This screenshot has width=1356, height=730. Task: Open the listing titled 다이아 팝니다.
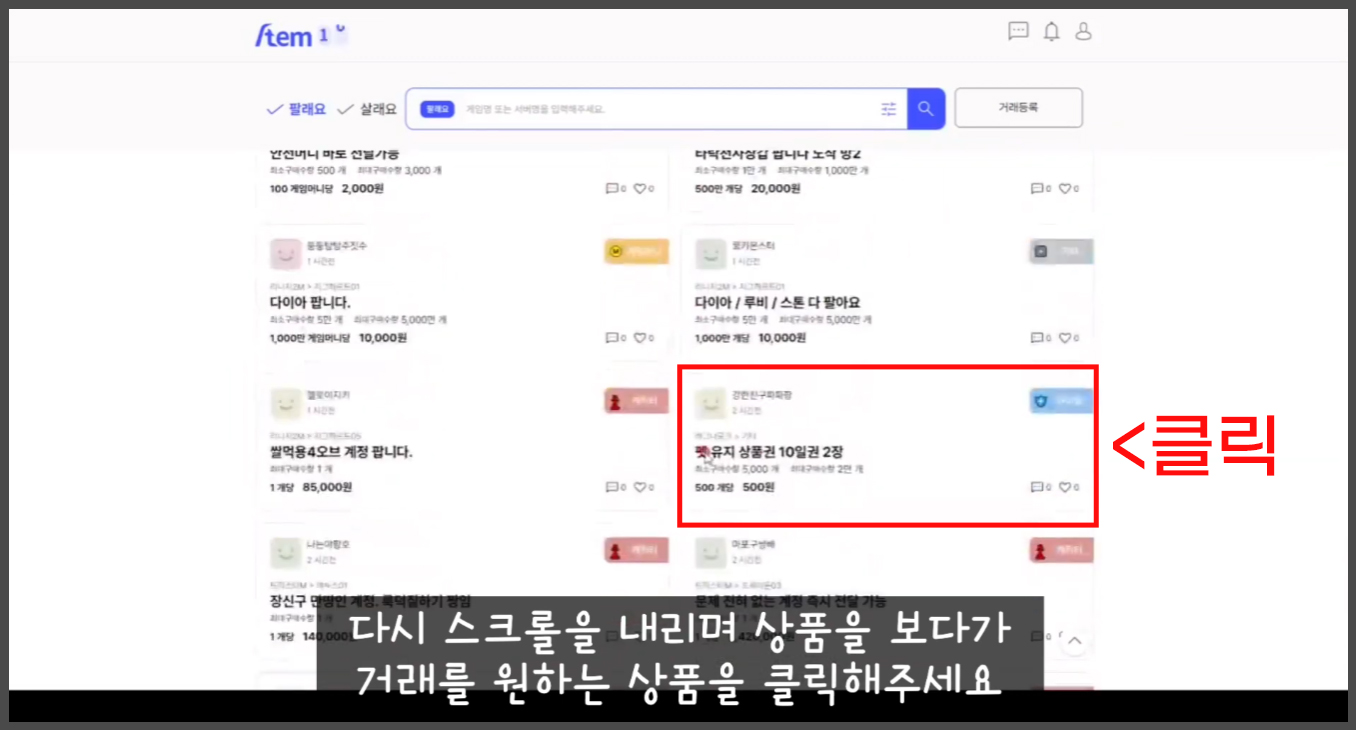tap(310, 303)
